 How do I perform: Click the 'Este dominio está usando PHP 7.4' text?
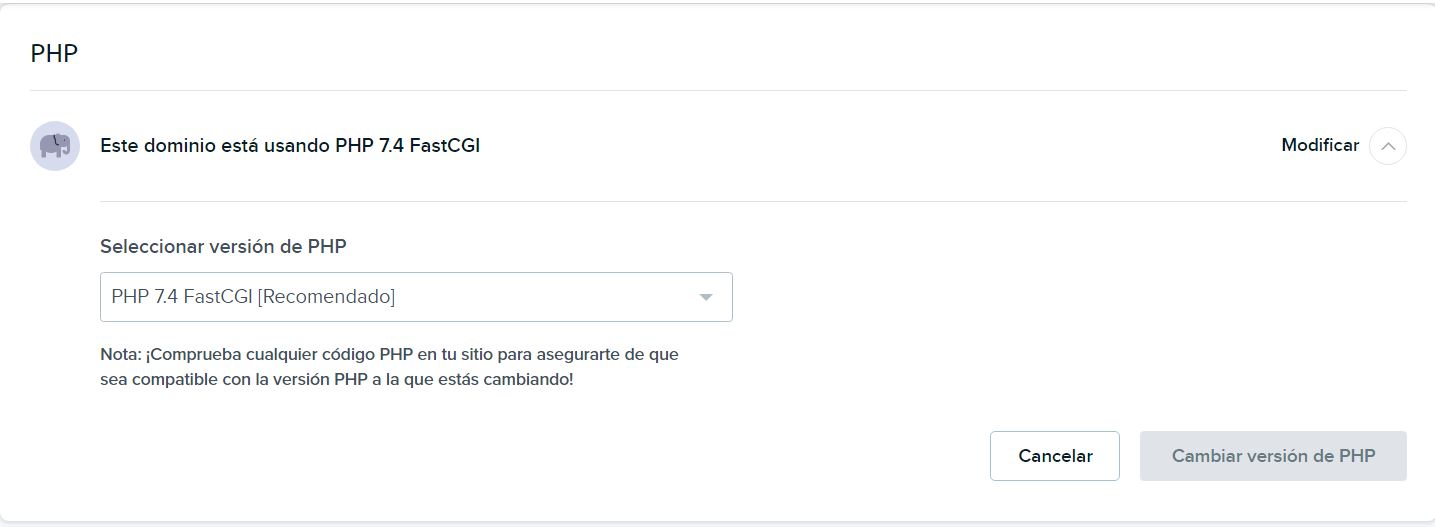(x=289, y=146)
